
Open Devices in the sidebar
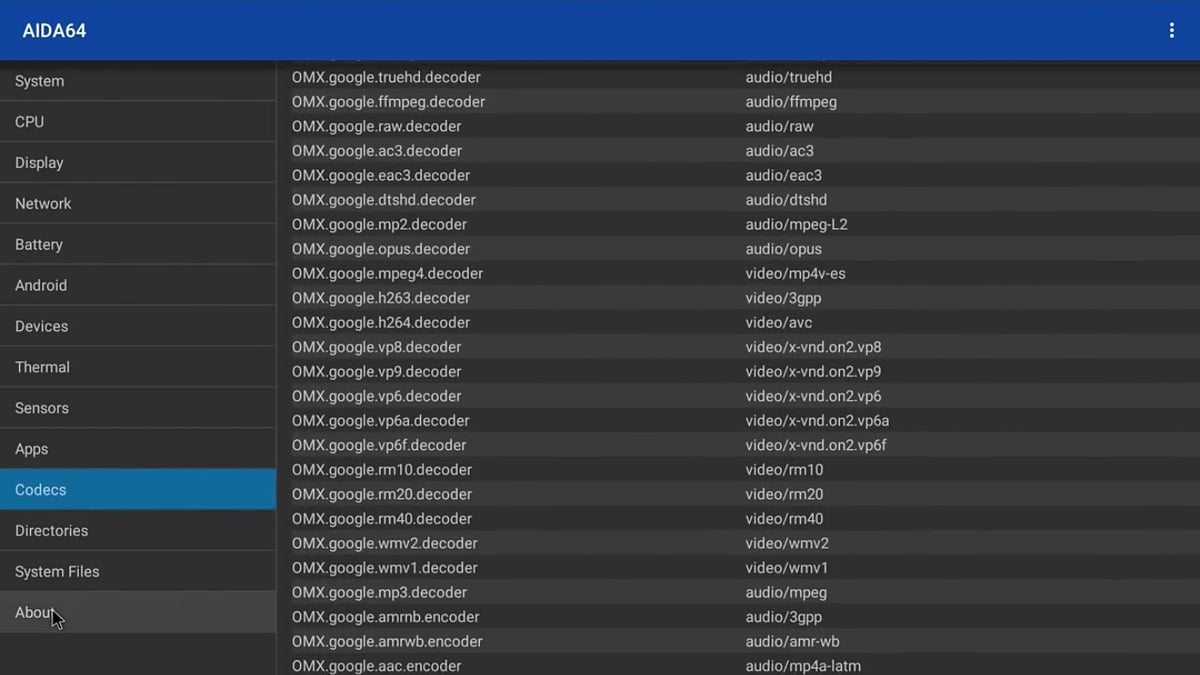138,327
